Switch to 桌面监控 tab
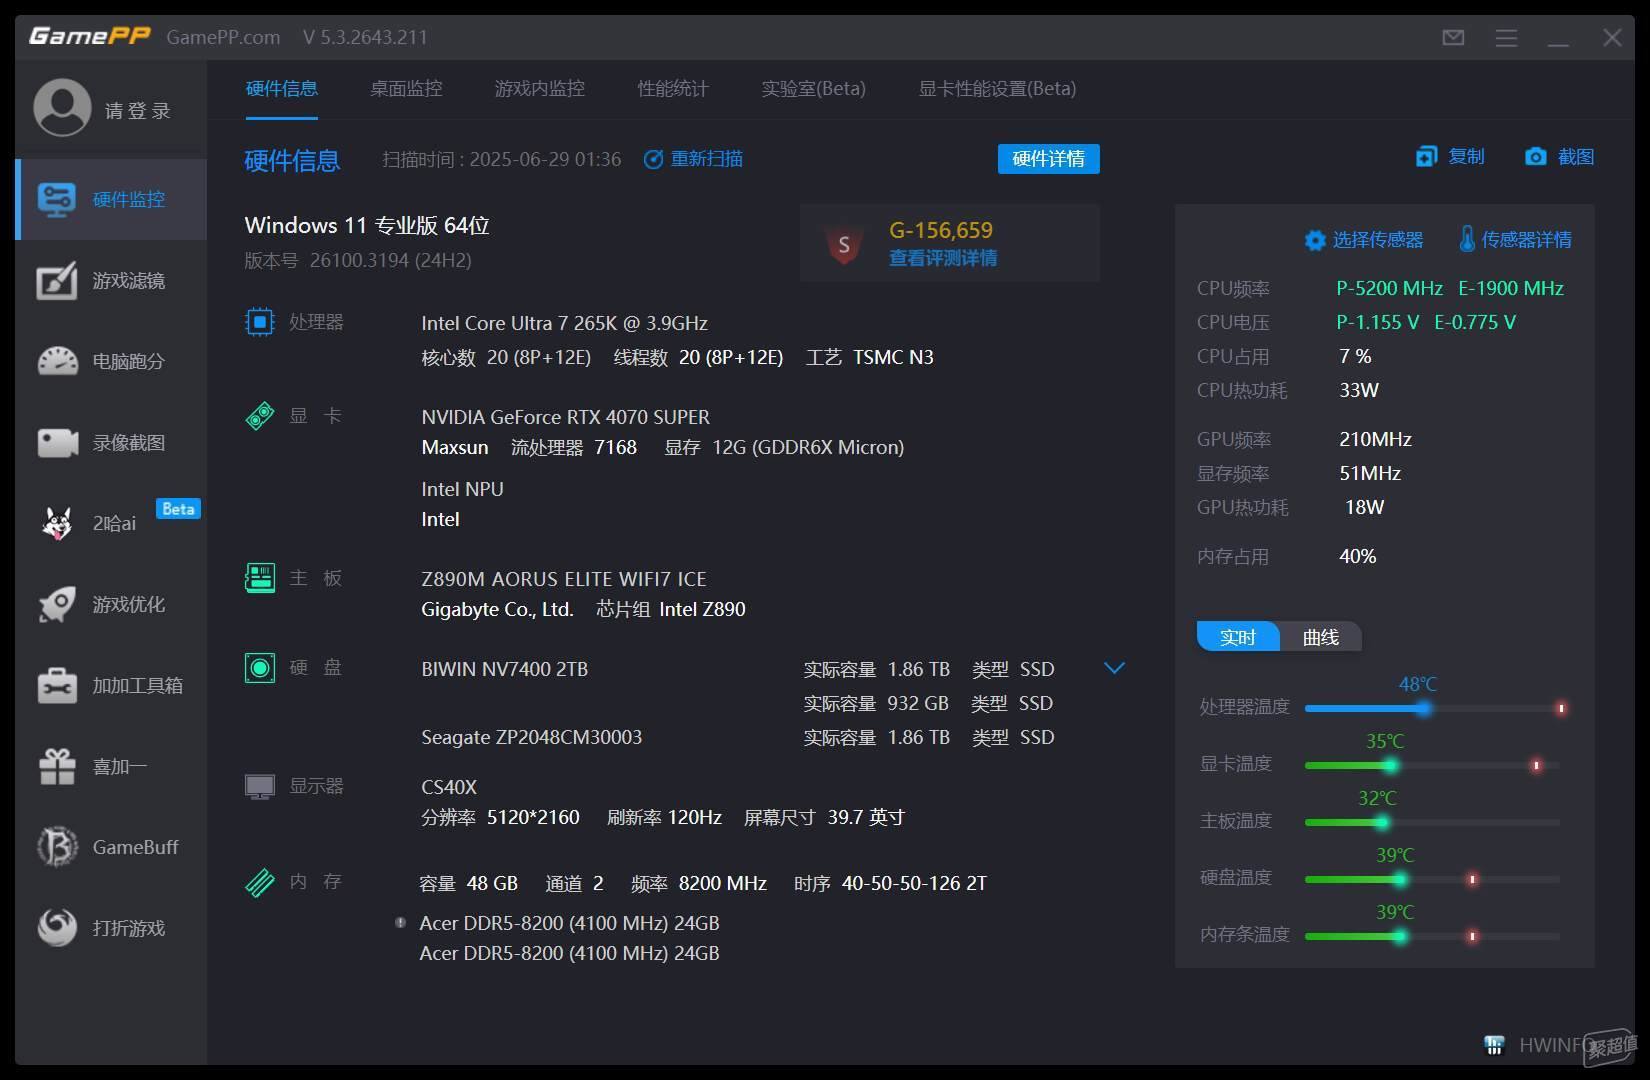Viewport: 1650px width, 1080px height. coord(406,89)
